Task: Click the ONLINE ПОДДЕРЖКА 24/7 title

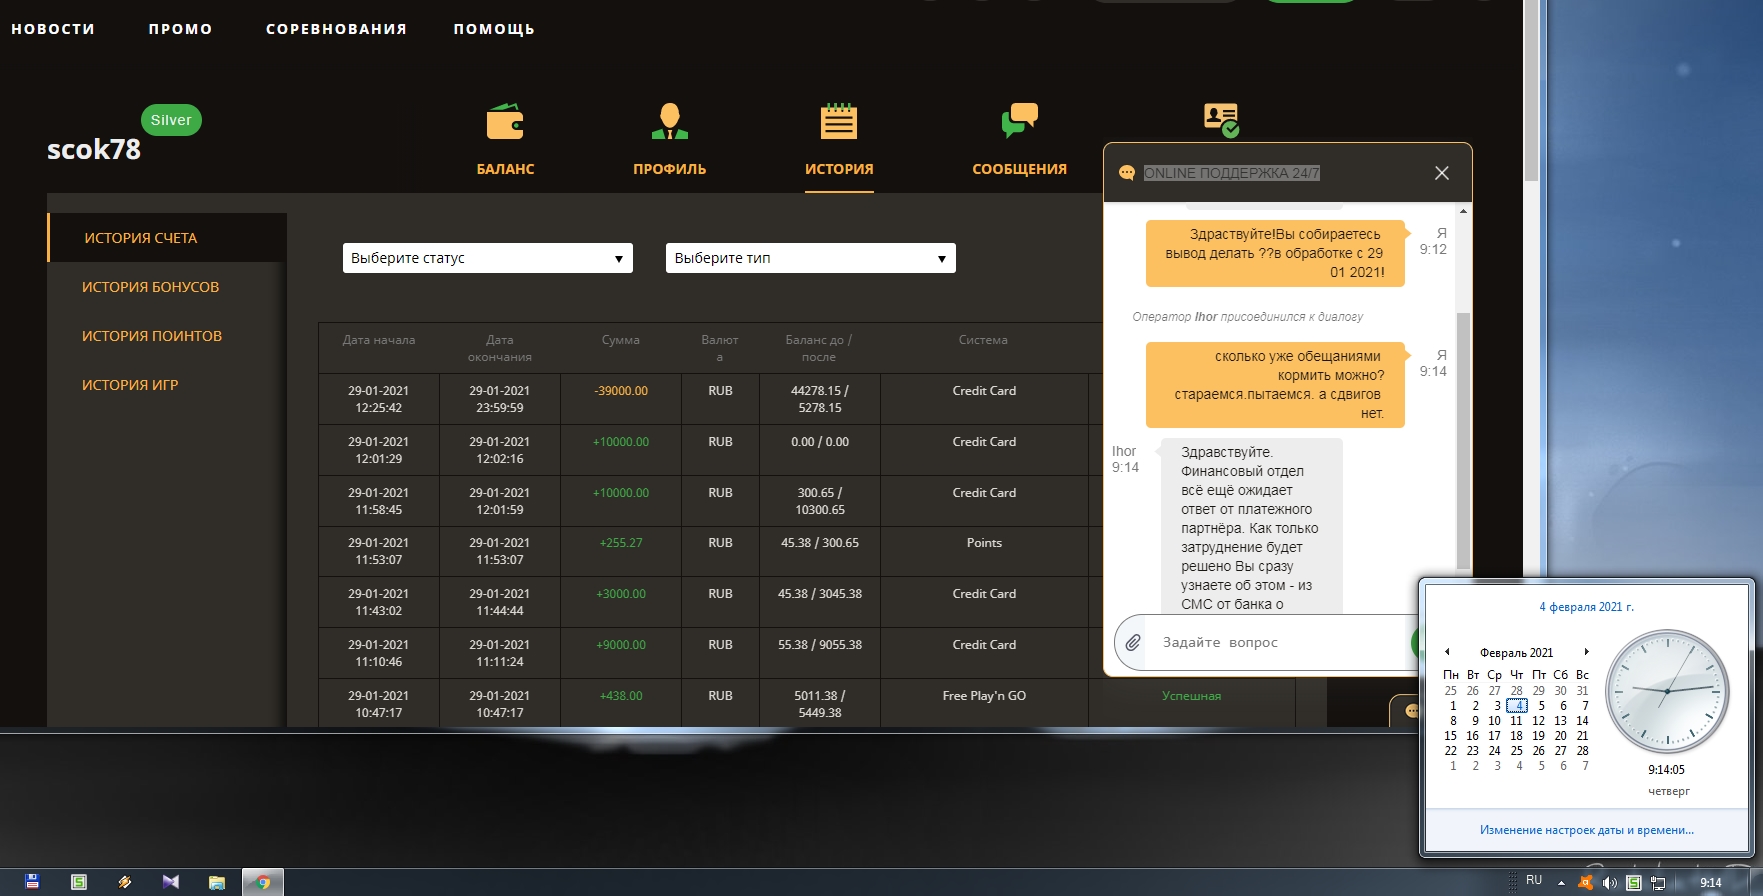Action: [x=1232, y=173]
